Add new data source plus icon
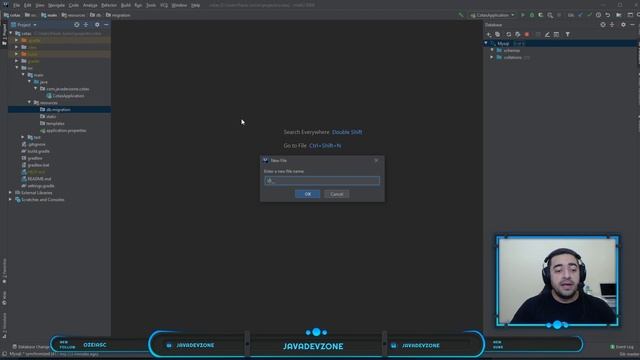640x360 pixels. [489, 35]
